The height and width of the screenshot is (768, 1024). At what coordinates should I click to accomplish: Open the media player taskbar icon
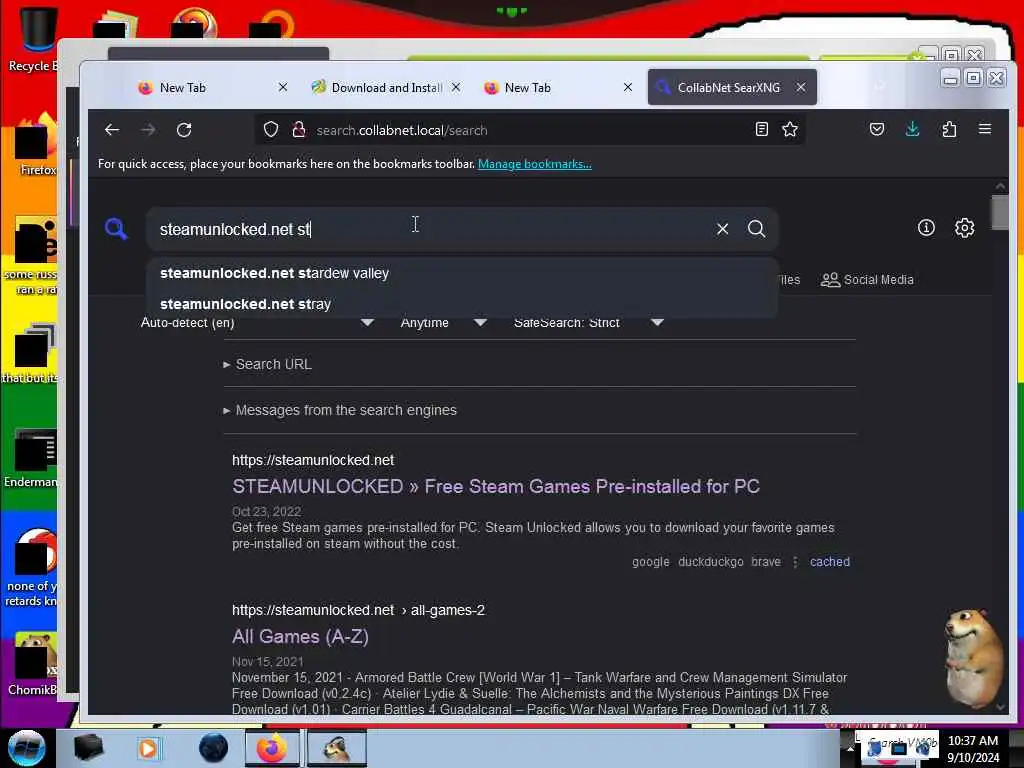coord(149,748)
